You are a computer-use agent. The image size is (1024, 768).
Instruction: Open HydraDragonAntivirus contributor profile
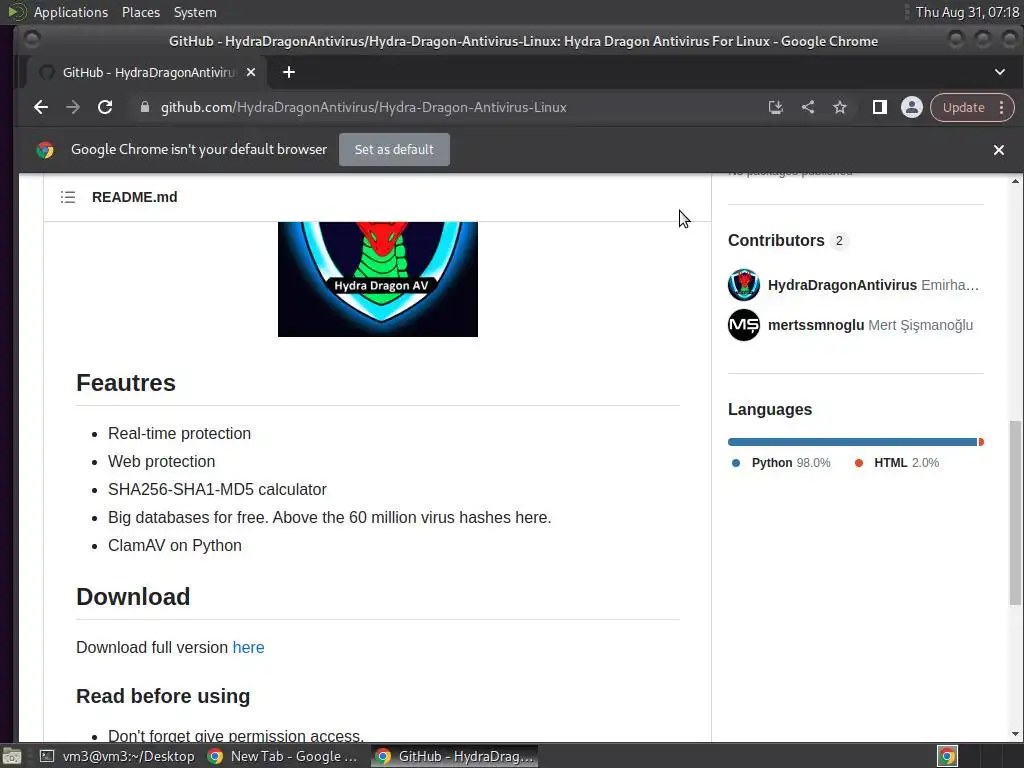click(x=842, y=285)
